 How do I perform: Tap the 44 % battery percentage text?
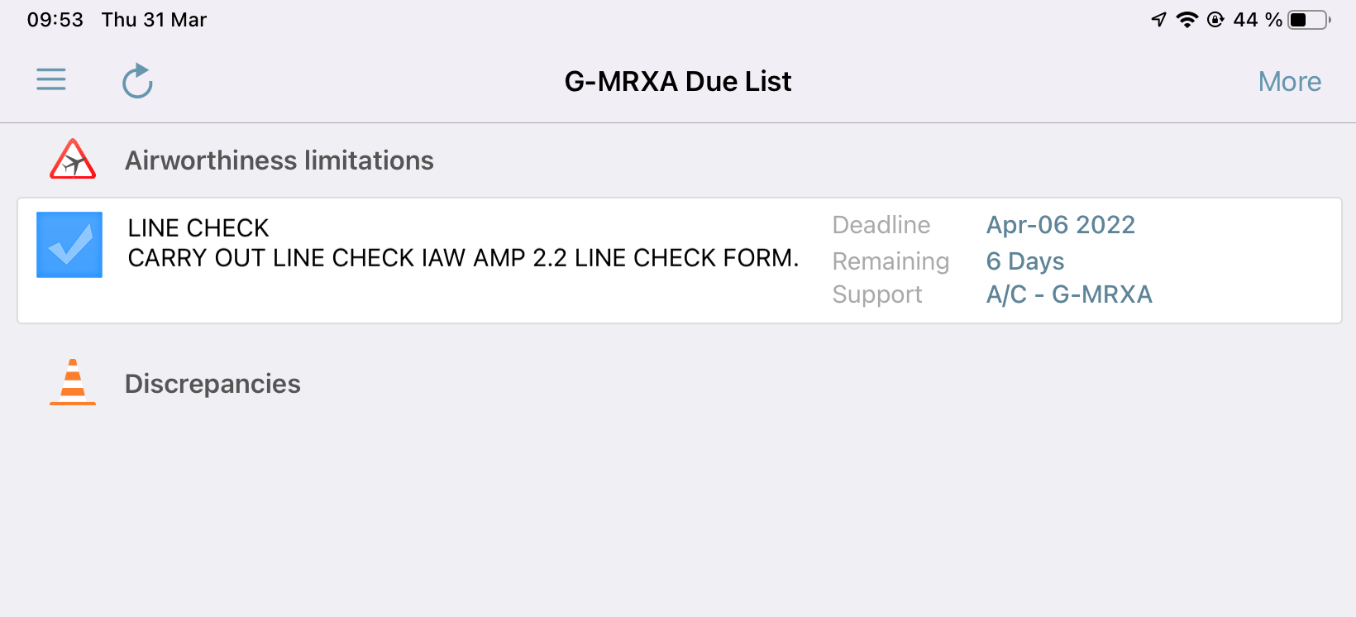pyautogui.click(x=1257, y=20)
